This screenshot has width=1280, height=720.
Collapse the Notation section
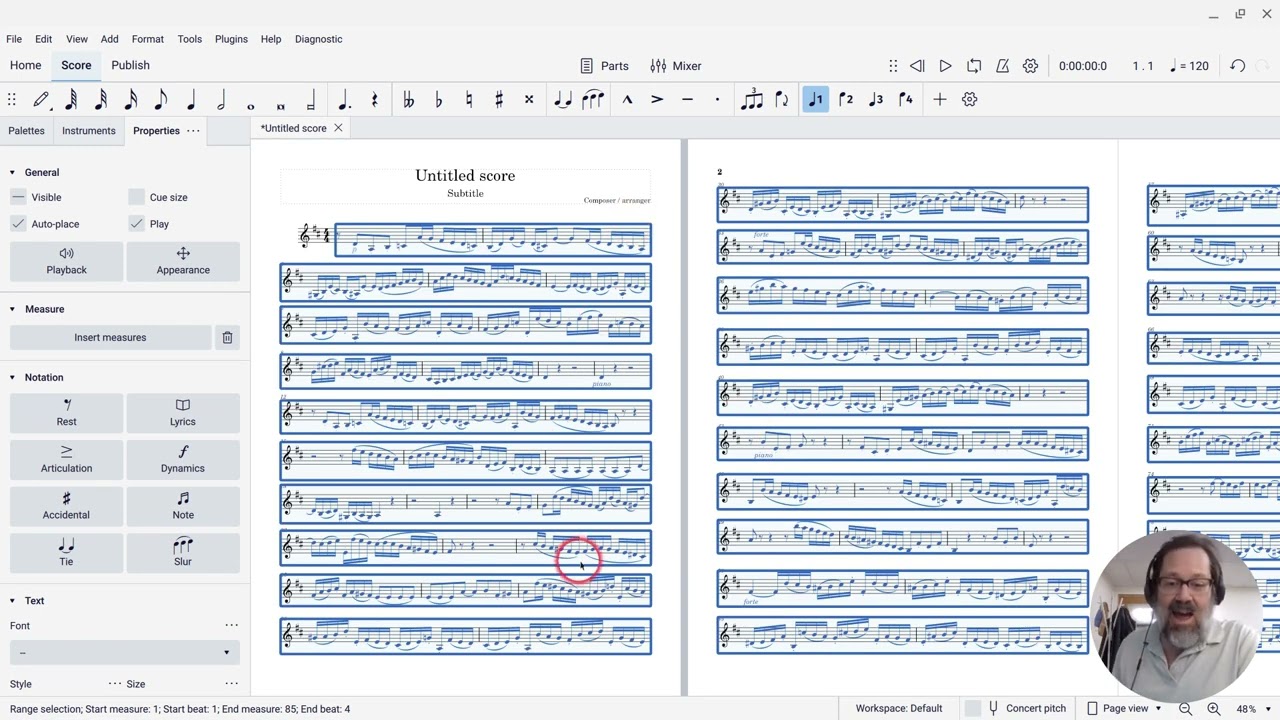click(x=12, y=377)
